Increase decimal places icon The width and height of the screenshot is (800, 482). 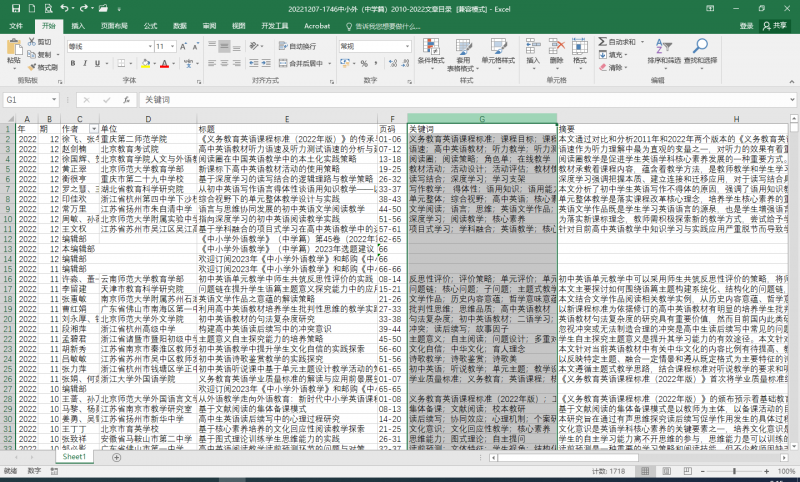[393, 63]
